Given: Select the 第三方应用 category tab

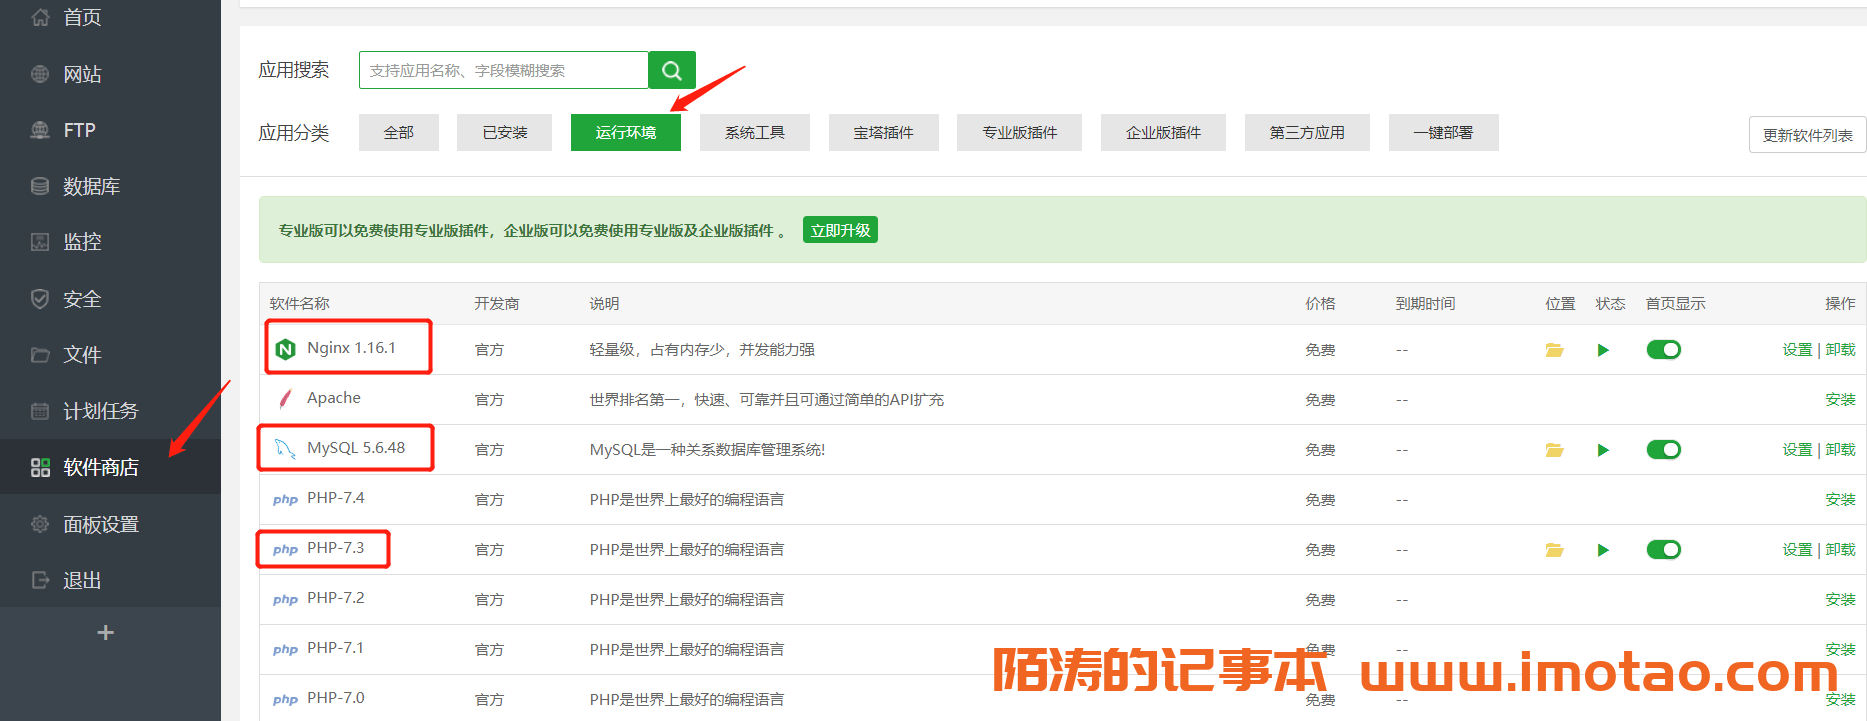Looking at the screenshot, I should click(1307, 132).
